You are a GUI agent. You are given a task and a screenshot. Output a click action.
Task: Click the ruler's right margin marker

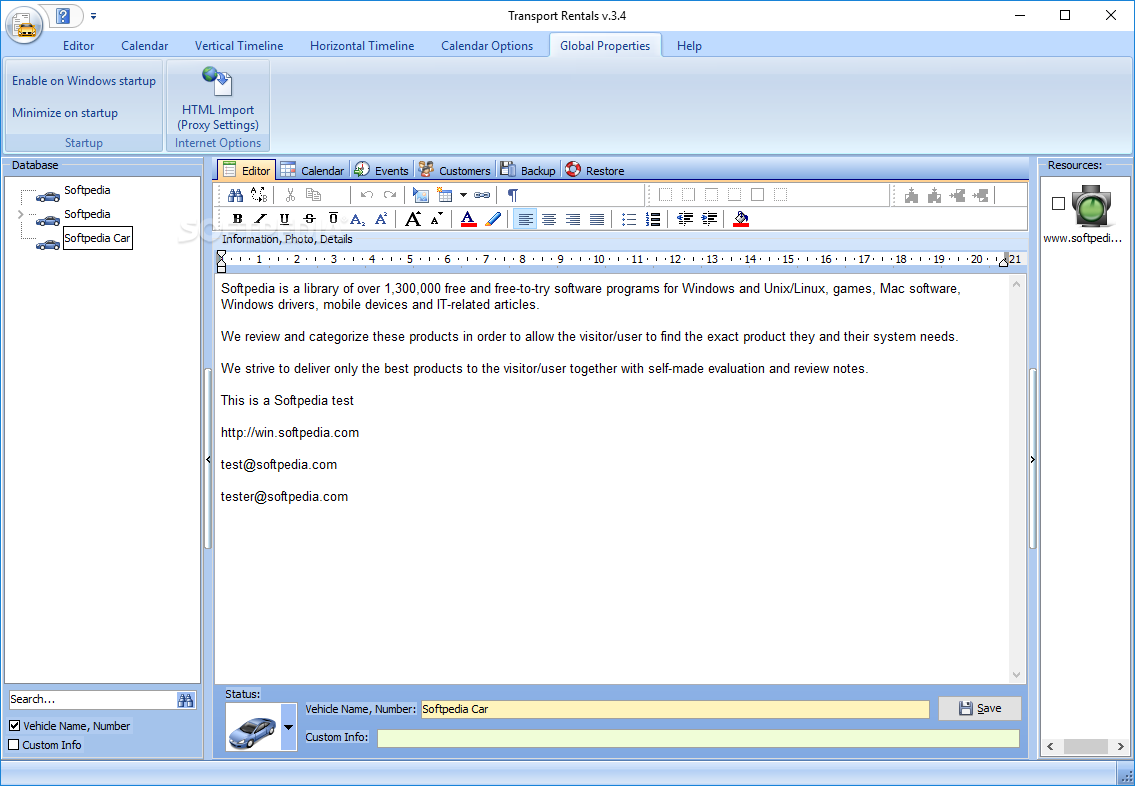(1003, 261)
